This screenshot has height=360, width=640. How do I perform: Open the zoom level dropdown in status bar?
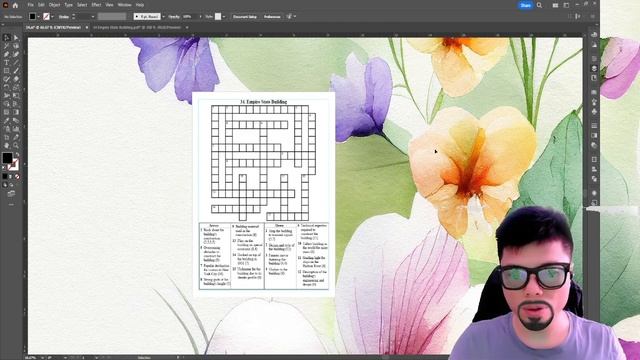click(x=42, y=358)
